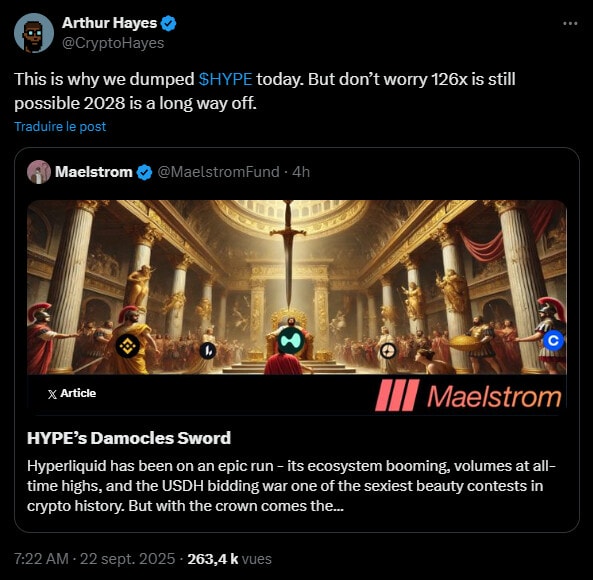Click the Binance logo in article image
The width and height of the screenshot is (593, 580).
(127, 346)
